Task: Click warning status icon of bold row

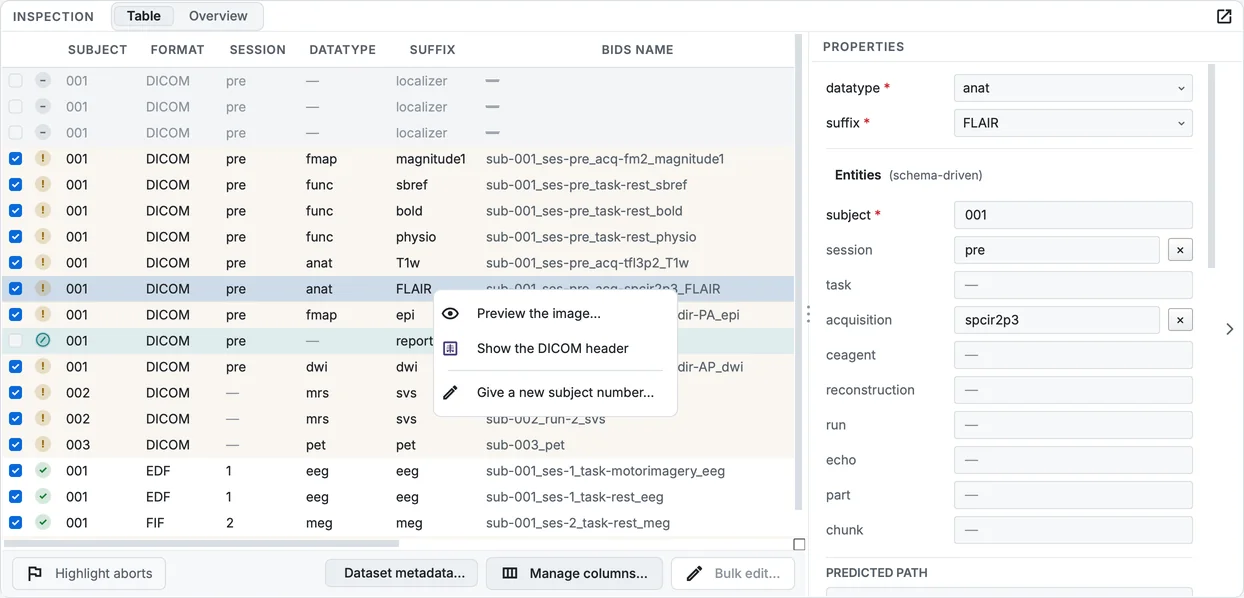Action: [43, 210]
